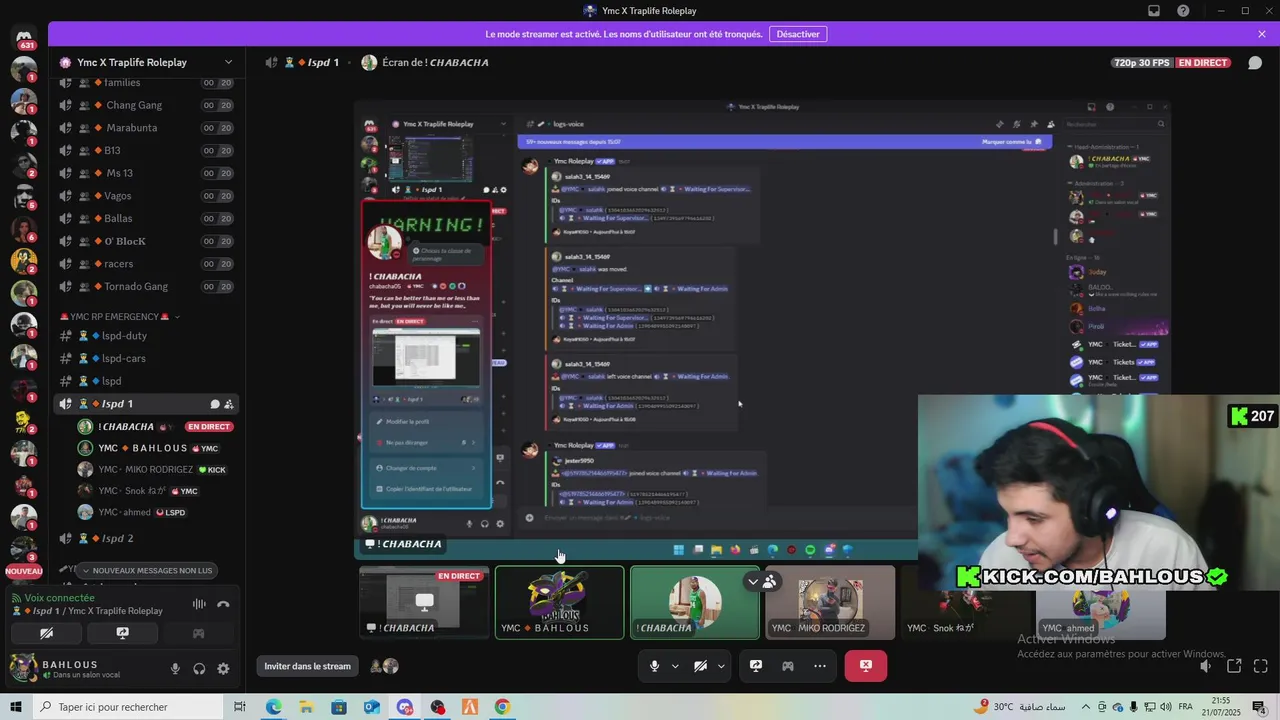Image resolution: width=1280 pixels, height=720 pixels.
Task: Start an activity from voice connected panel
Action: click(198, 633)
